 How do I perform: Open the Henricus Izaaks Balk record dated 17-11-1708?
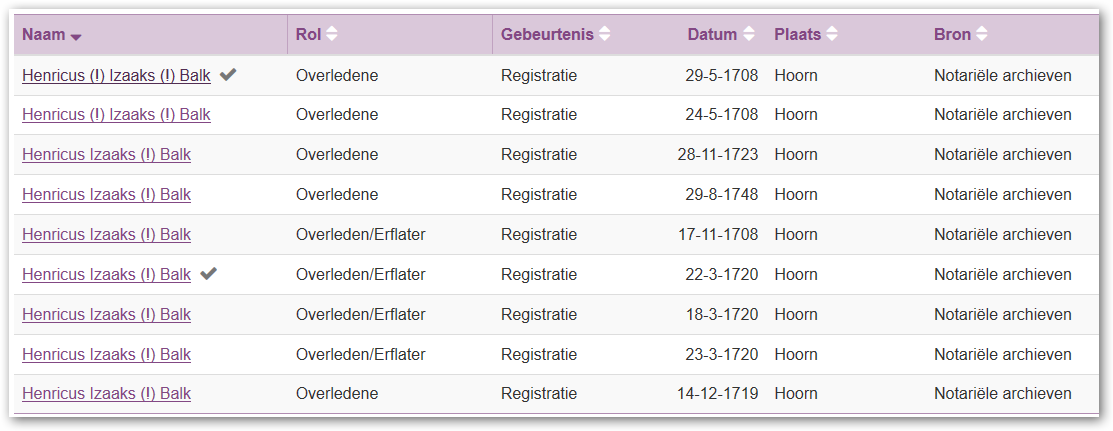tap(106, 234)
